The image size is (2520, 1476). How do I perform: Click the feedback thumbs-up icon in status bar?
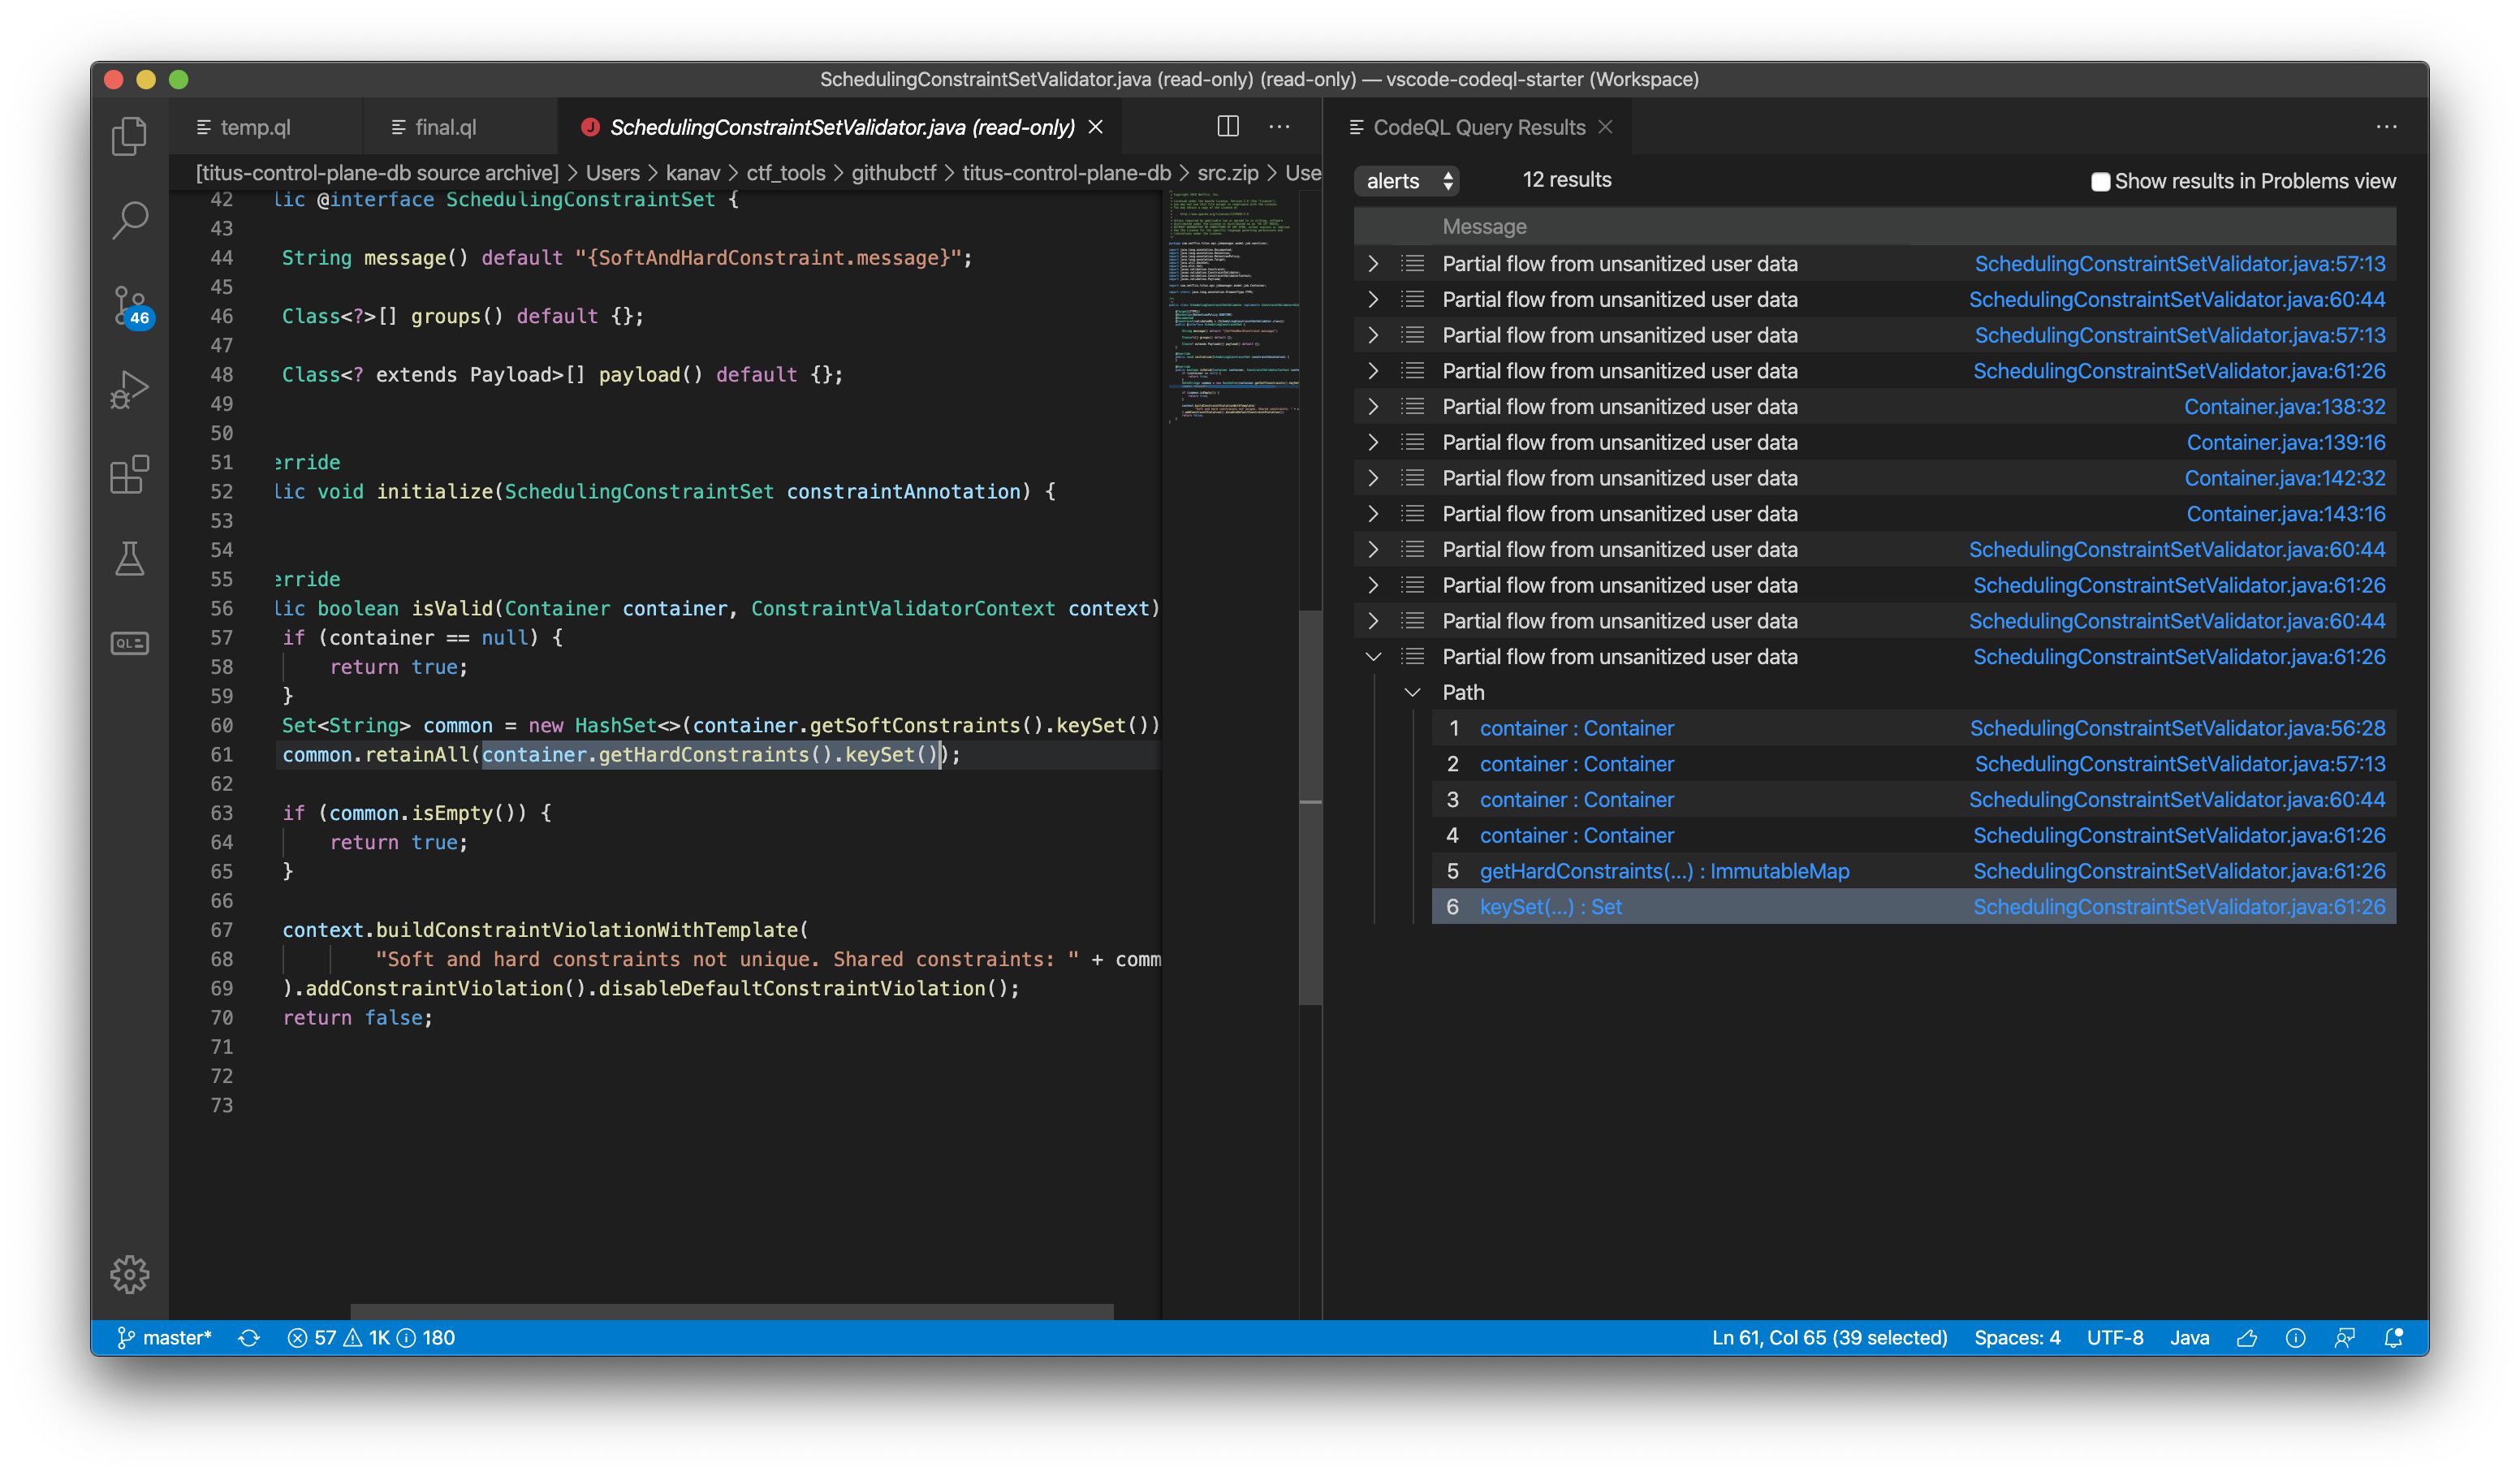[2246, 1338]
